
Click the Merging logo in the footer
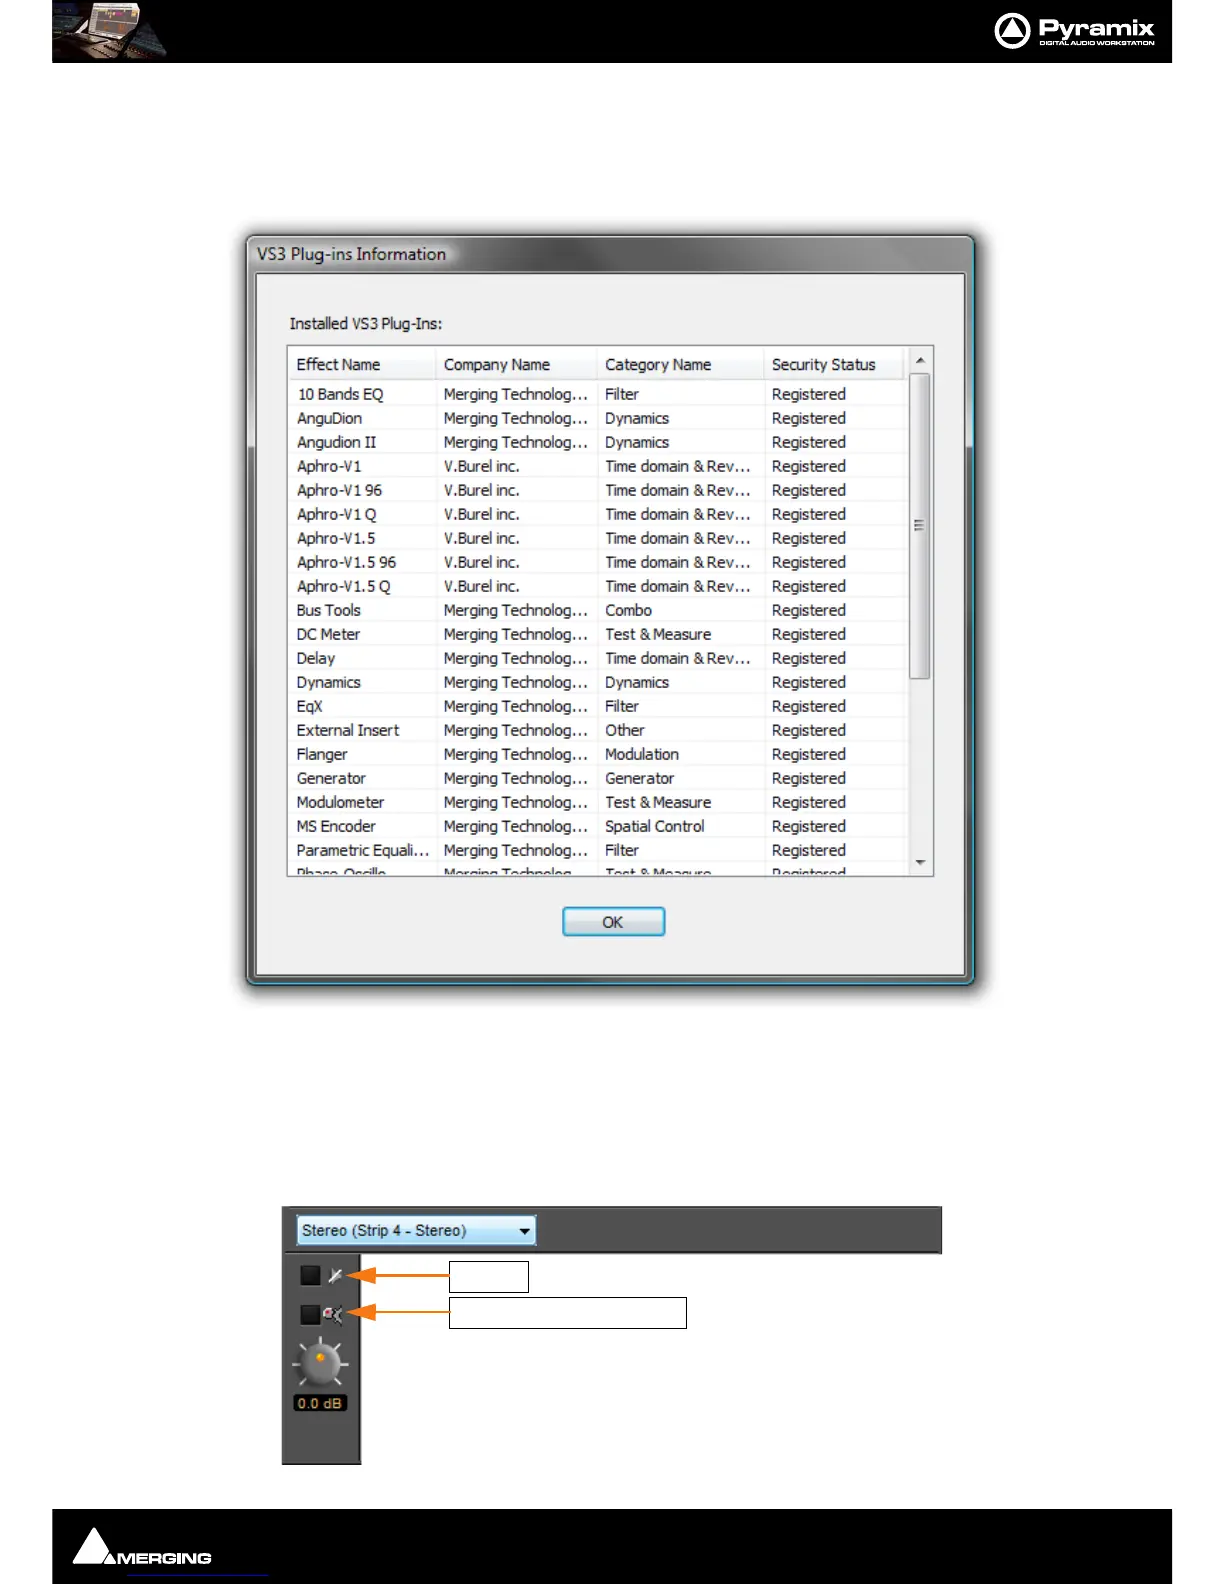pos(142,1547)
